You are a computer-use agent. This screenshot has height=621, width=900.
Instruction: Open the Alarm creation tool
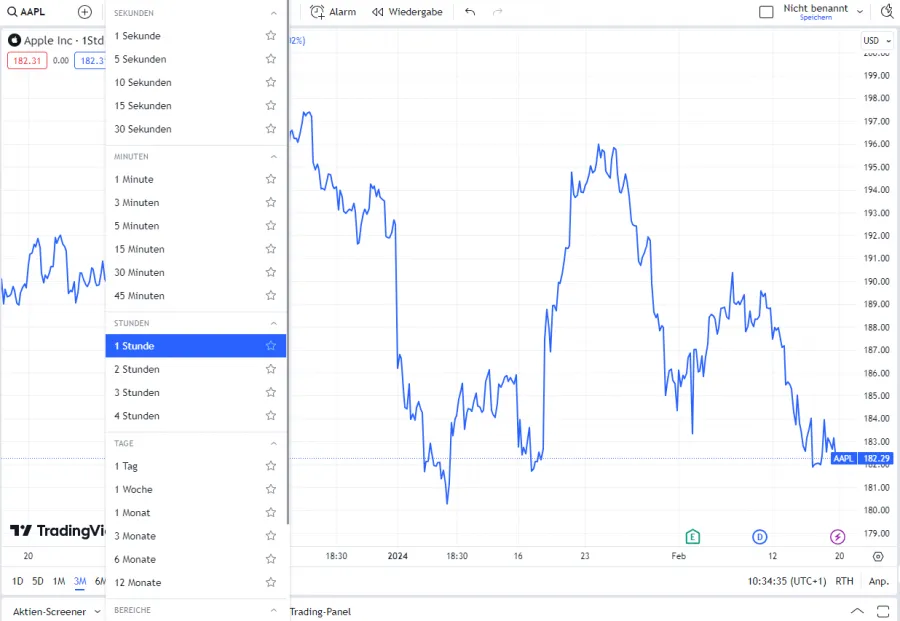(x=333, y=12)
